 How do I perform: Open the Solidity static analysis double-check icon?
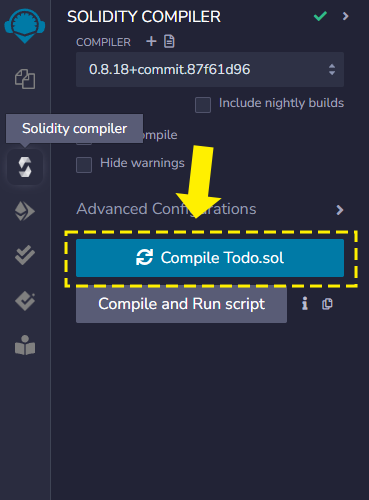pos(25,255)
